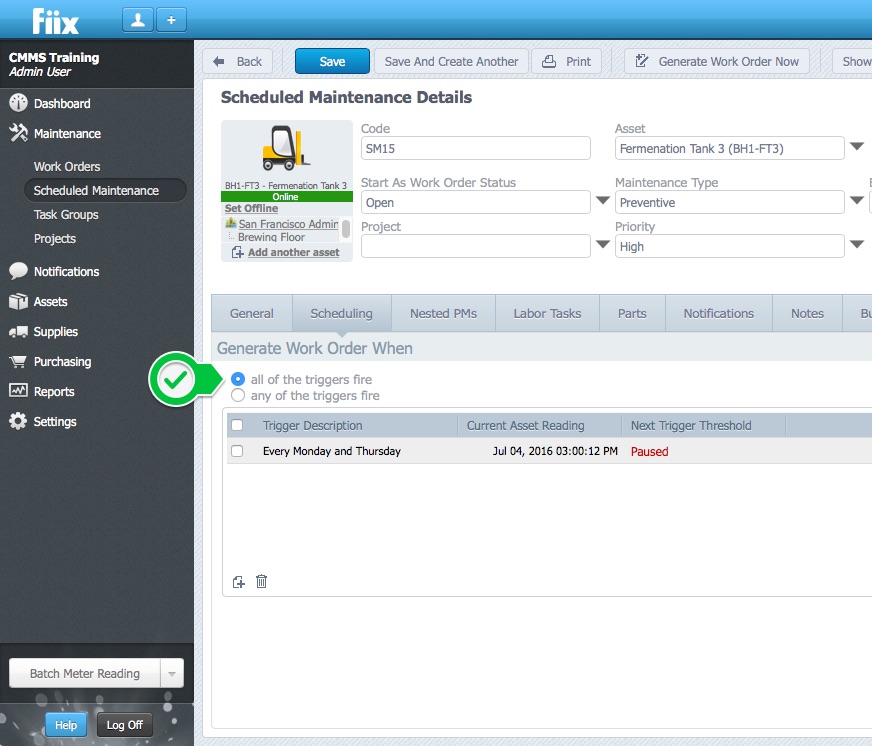The image size is (872, 746).
Task: Click the Help button
Action: pos(66,725)
